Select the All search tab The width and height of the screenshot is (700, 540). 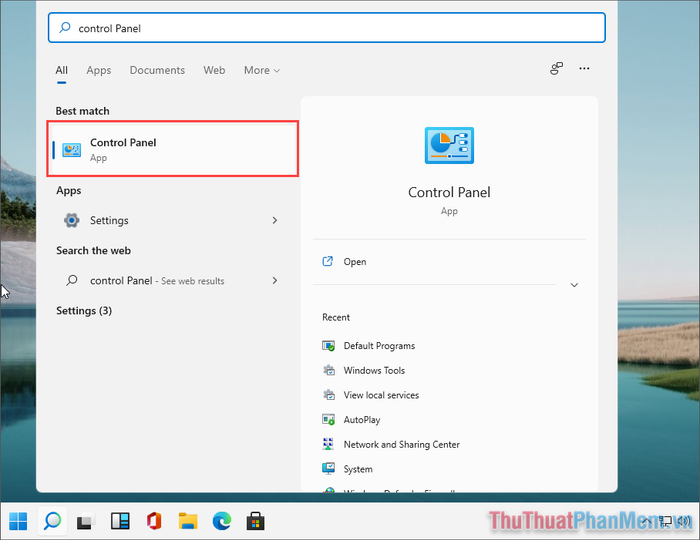click(x=62, y=71)
